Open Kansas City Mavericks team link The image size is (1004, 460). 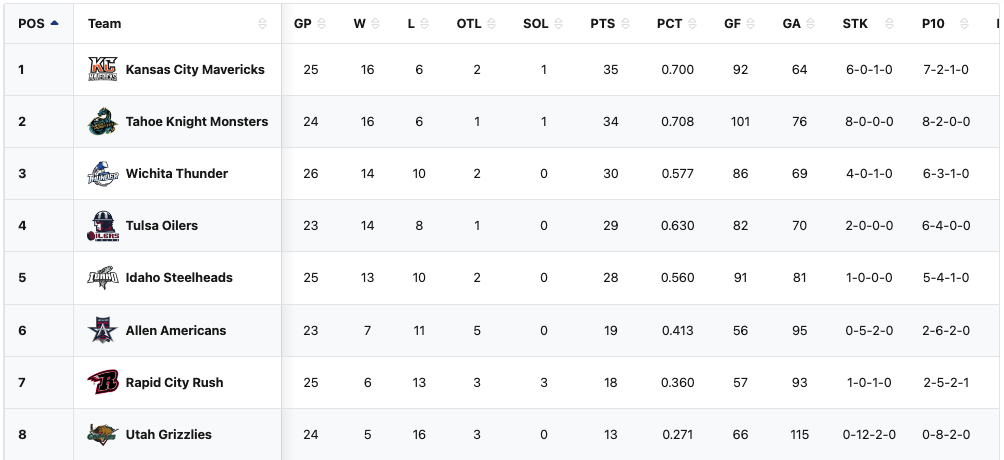[195, 70]
